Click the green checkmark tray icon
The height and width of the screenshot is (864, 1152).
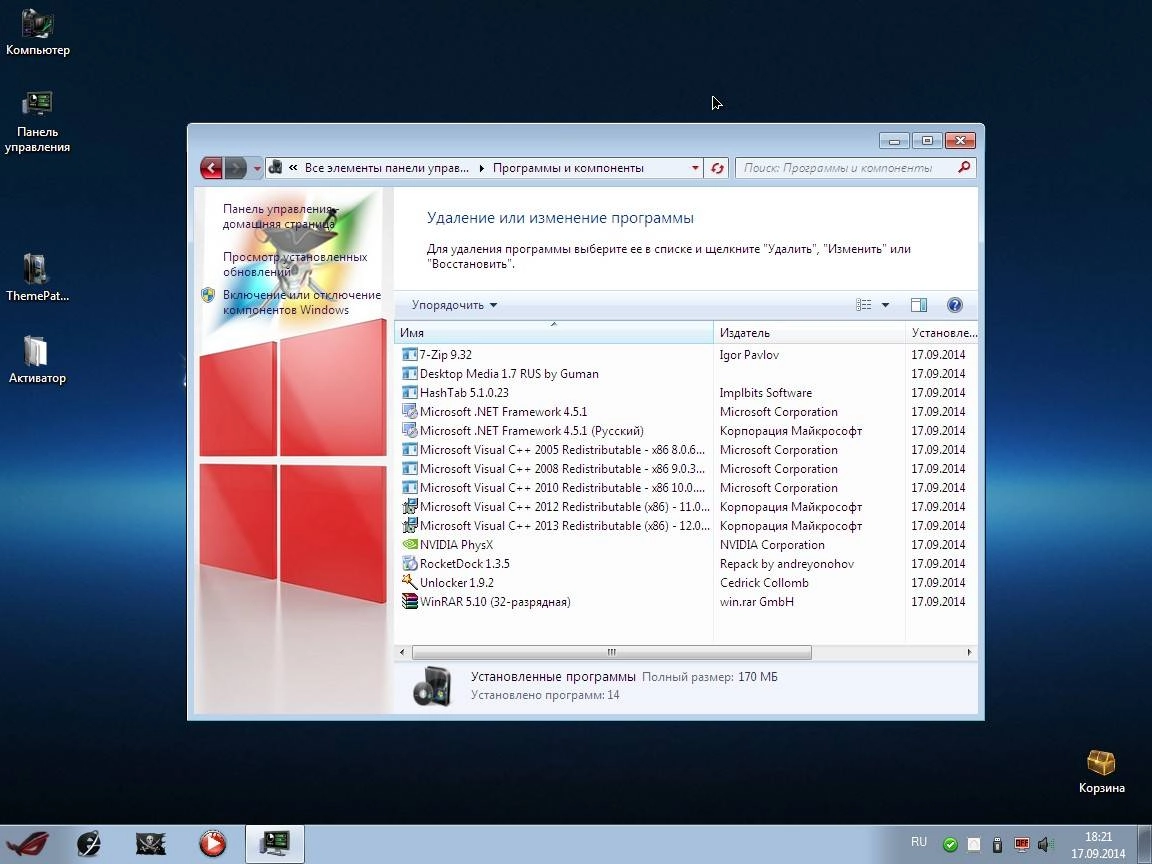[950, 843]
